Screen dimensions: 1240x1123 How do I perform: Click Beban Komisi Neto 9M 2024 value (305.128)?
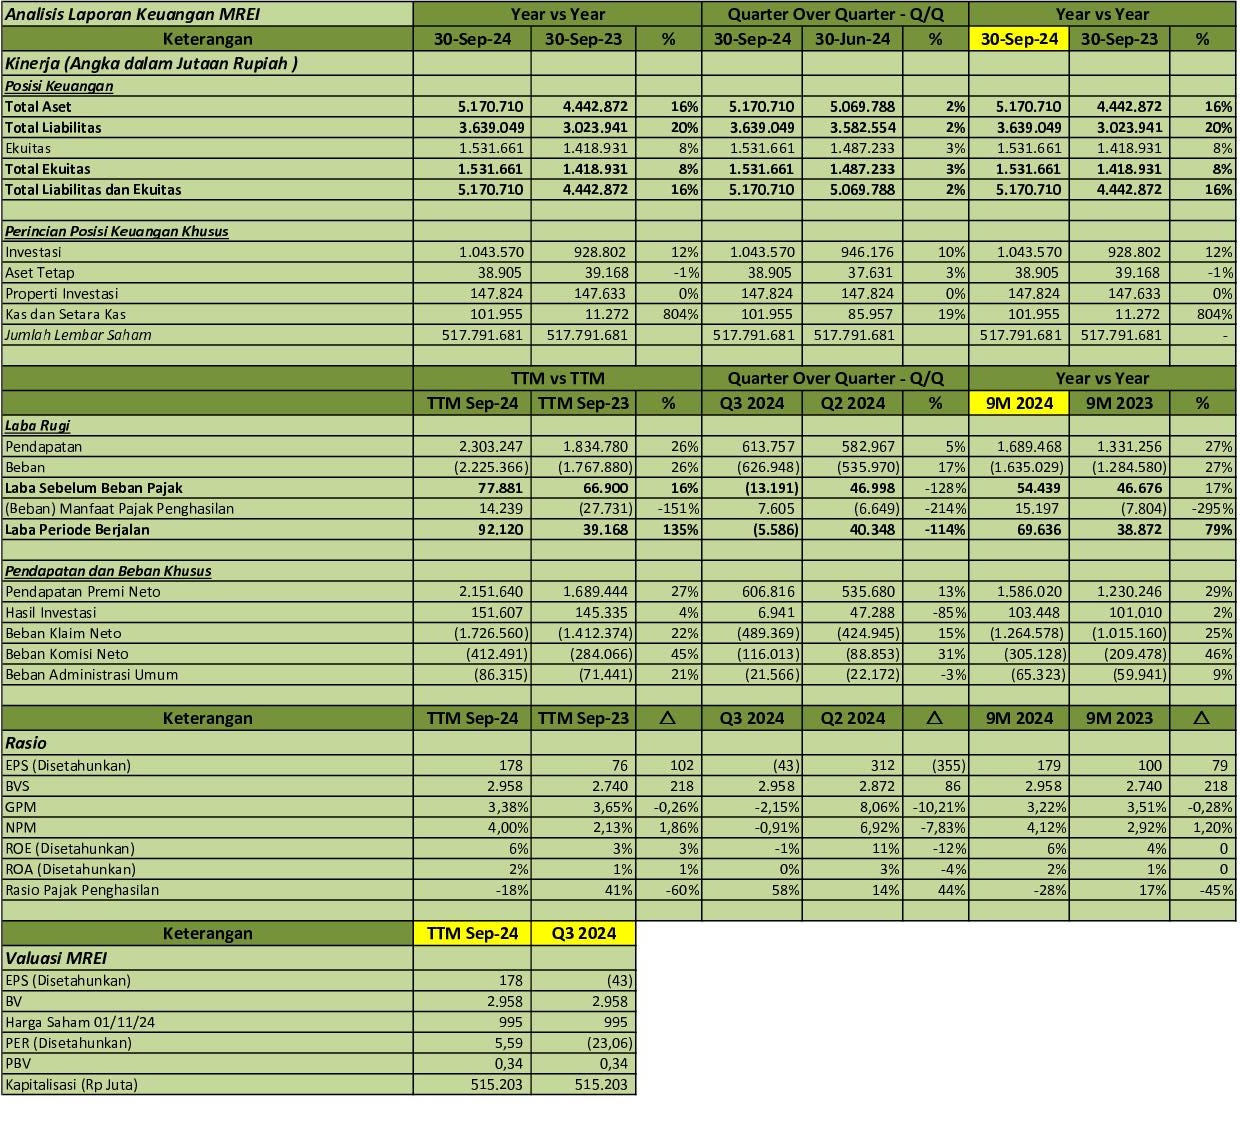pyautogui.click(x=1034, y=653)
